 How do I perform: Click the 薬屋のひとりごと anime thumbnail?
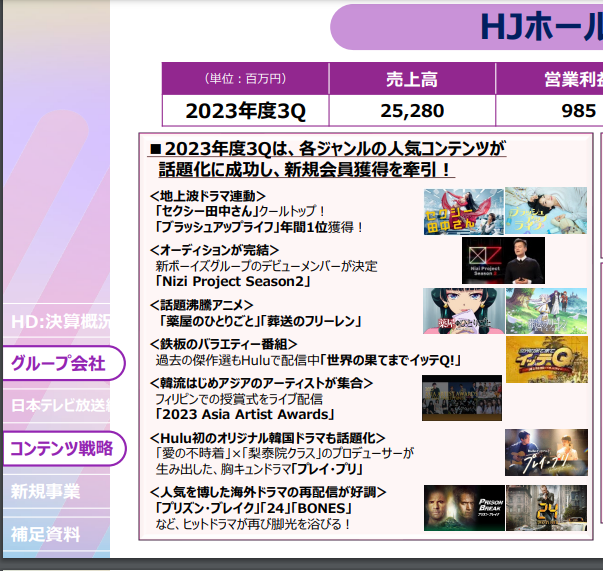[x=463, y=311]
